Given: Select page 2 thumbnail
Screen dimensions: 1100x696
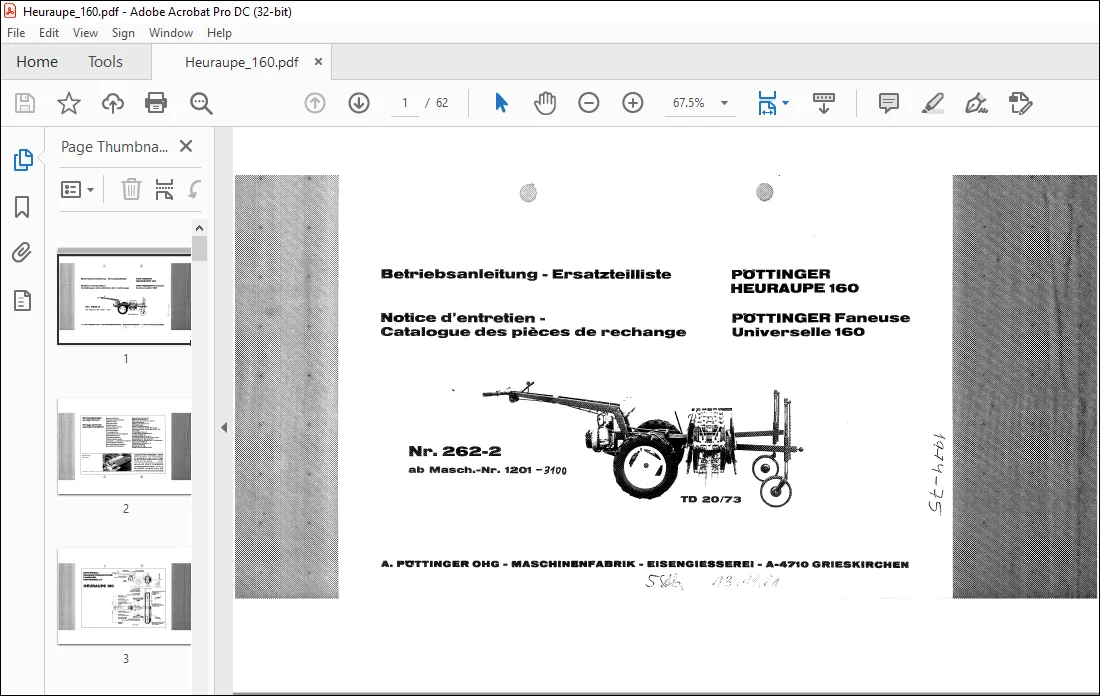Looking at the screenshot, I should (x=125, y=446).
